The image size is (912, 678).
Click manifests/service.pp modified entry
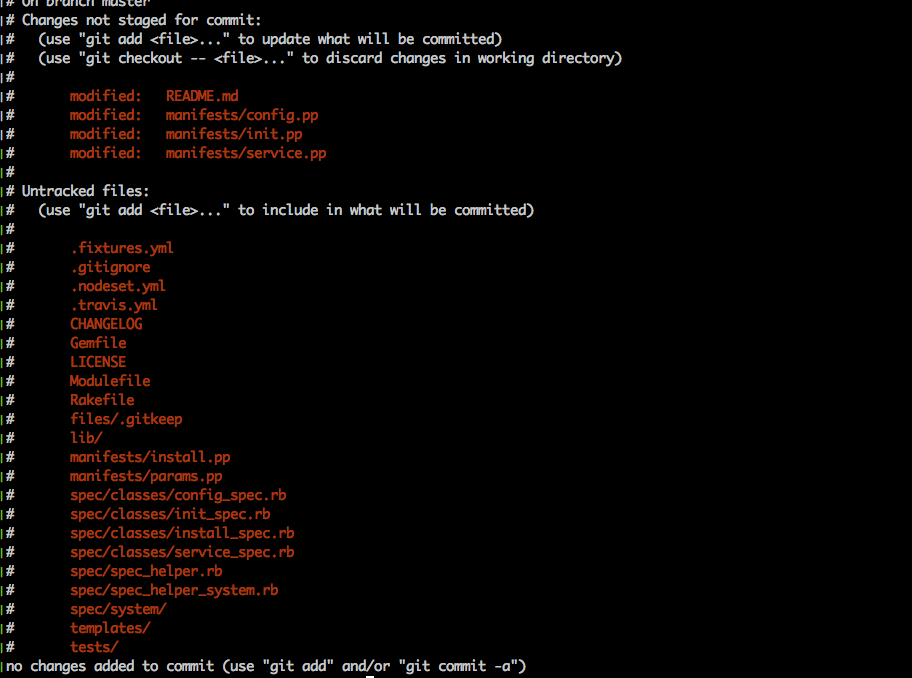(x=246, y=154)
